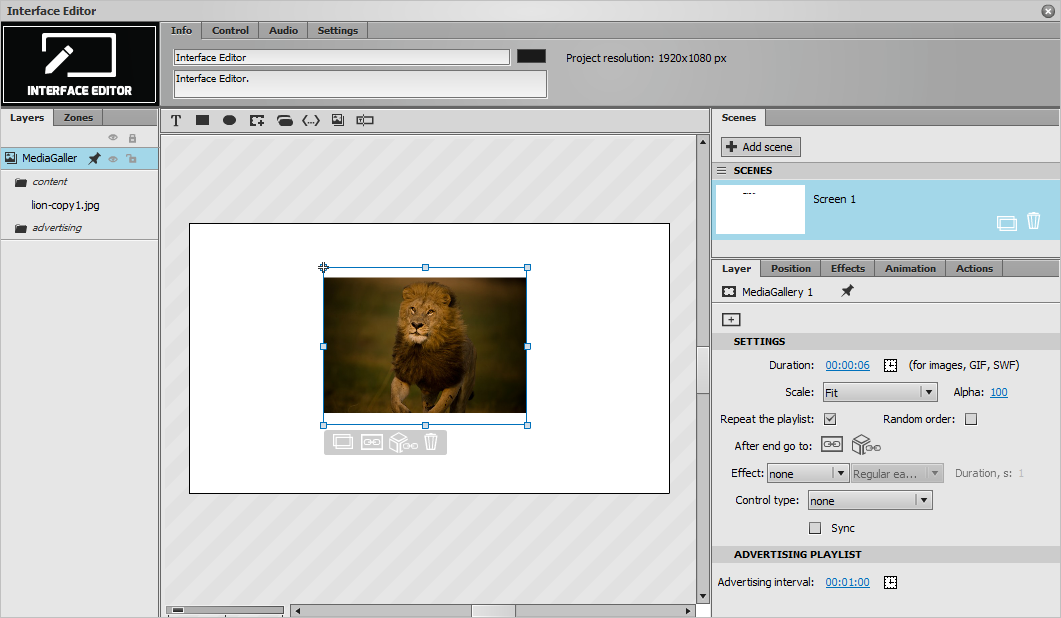Viewport: 1061px width, 618px height.
Task: Select the Ellipse shape tool
Action: click(229, 120)
